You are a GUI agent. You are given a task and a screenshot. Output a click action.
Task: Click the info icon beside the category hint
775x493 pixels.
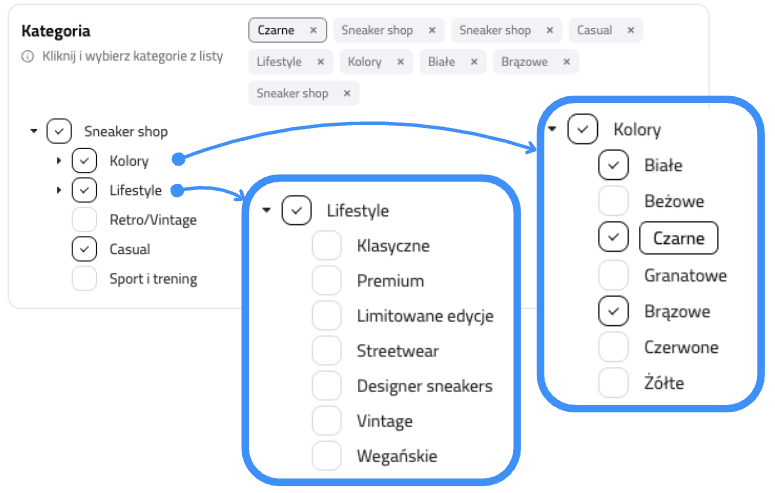click(x=28, y=57)
